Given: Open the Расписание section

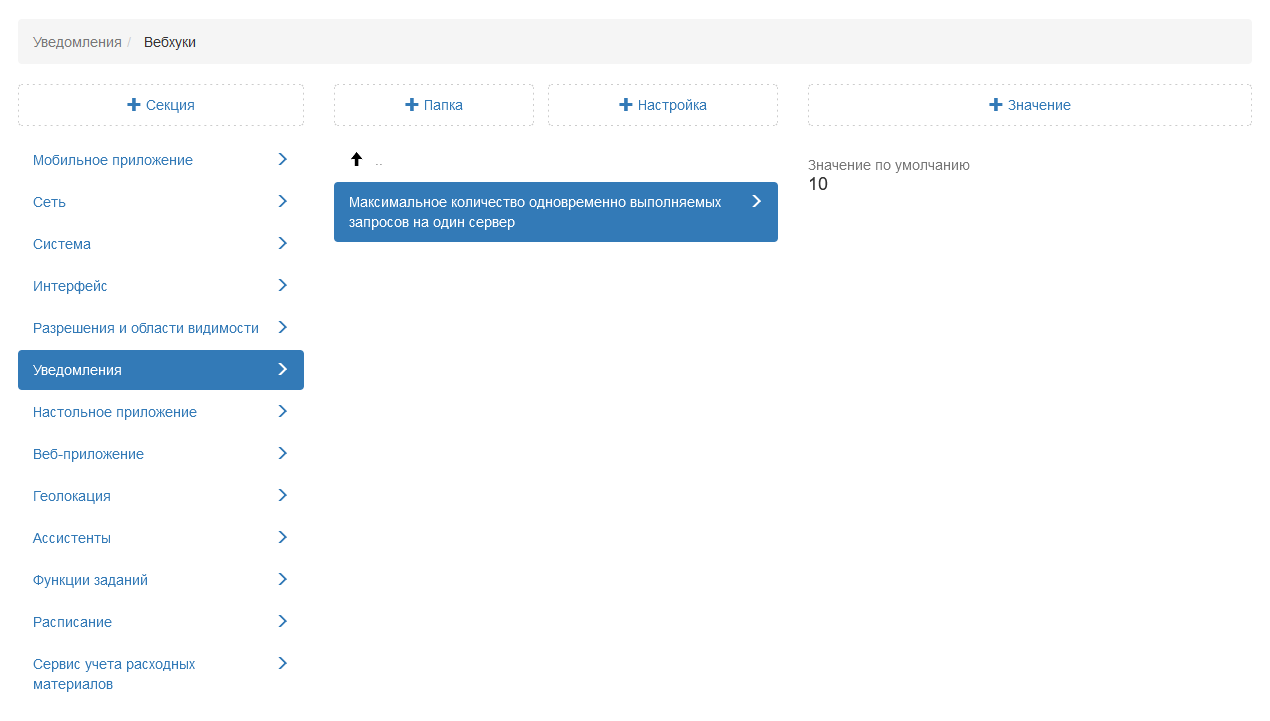Looking at the screenshot, I should 72,622.
